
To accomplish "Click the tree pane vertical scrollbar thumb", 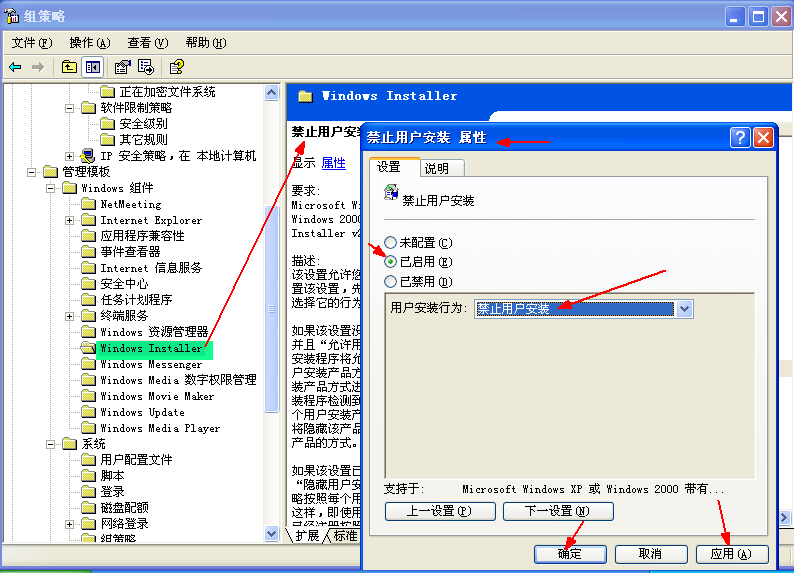I will (271, 309).
